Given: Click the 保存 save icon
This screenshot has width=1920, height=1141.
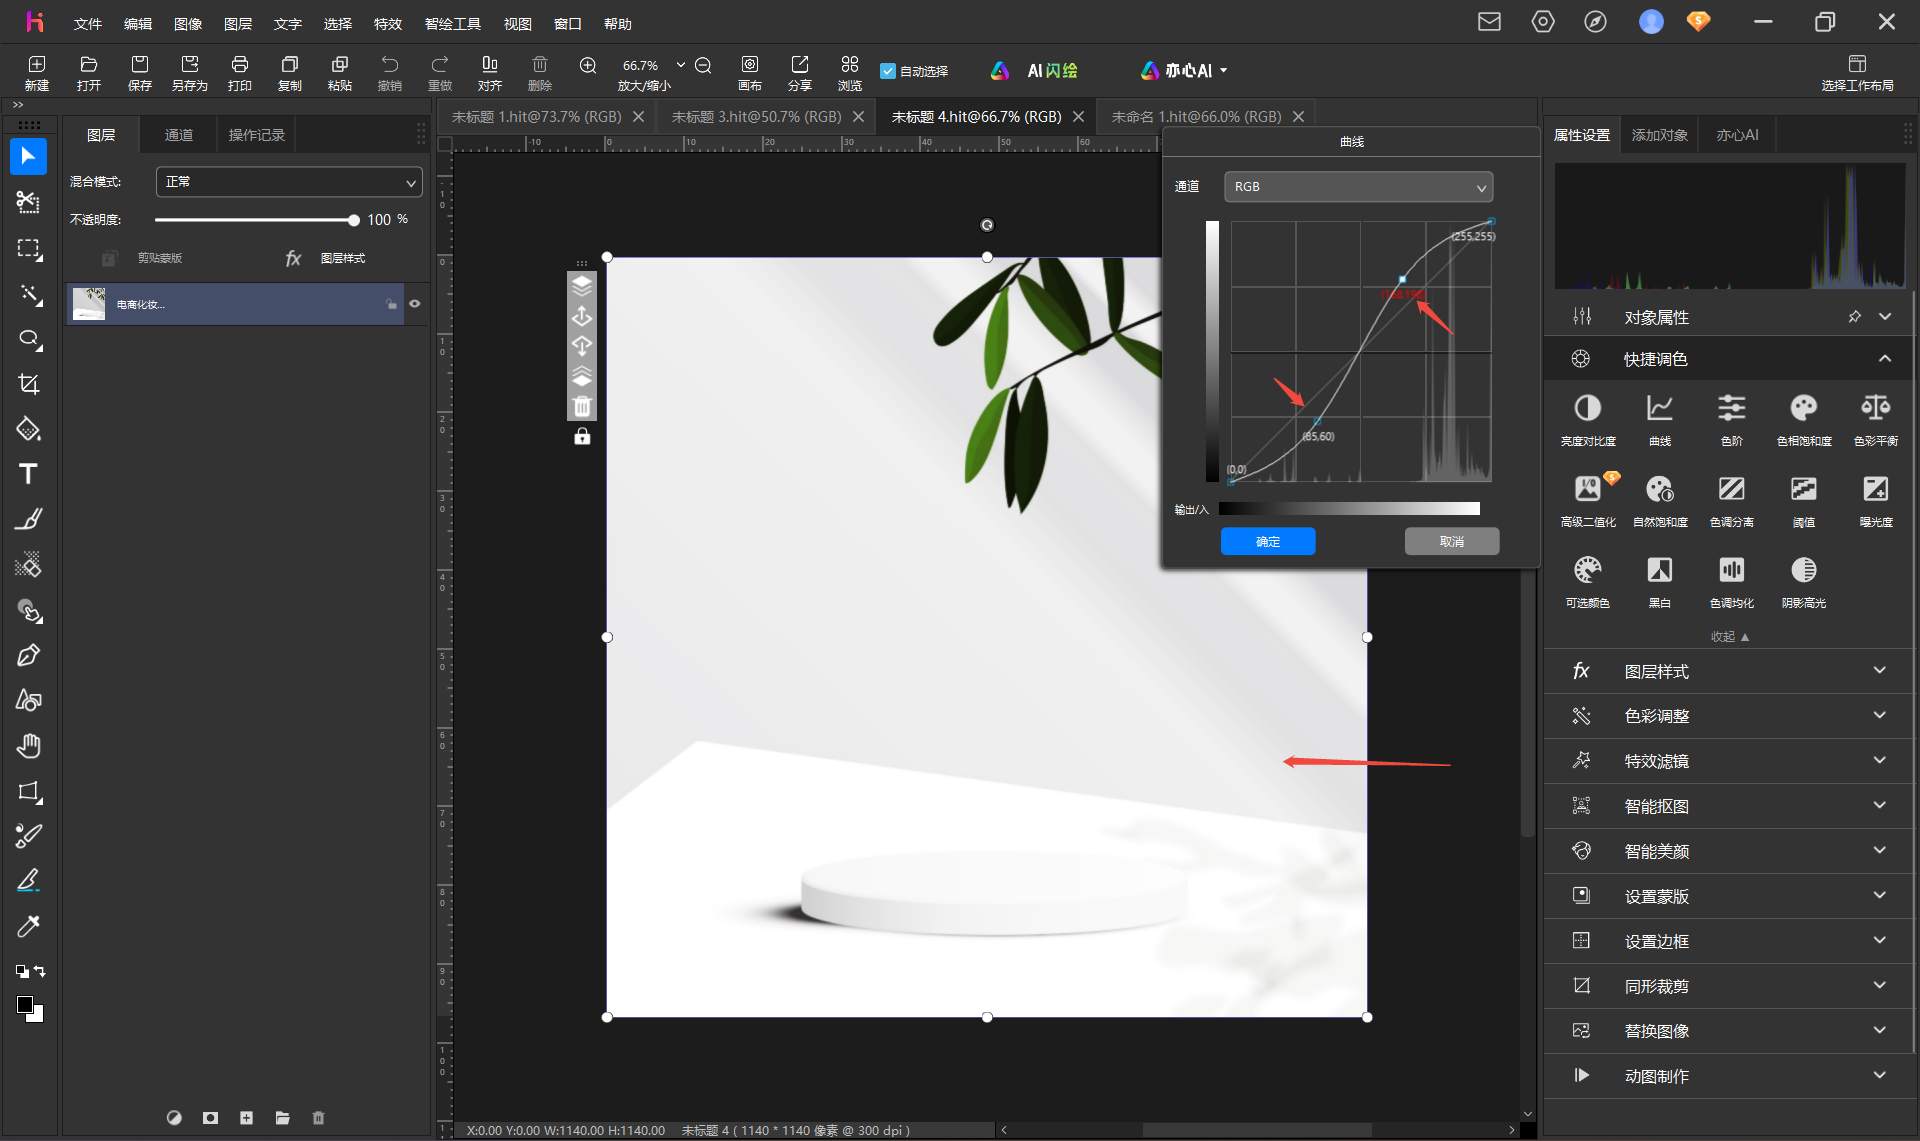Looking at the screenshot, I should click(140, 72).
